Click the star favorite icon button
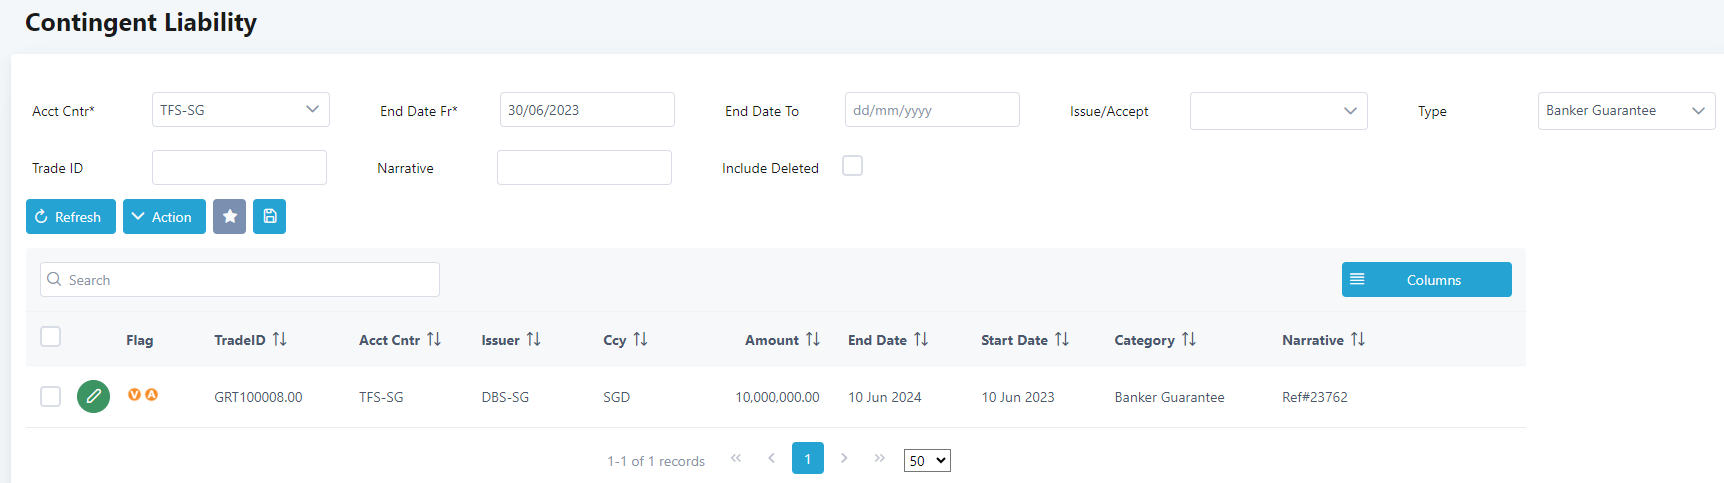 229,217
